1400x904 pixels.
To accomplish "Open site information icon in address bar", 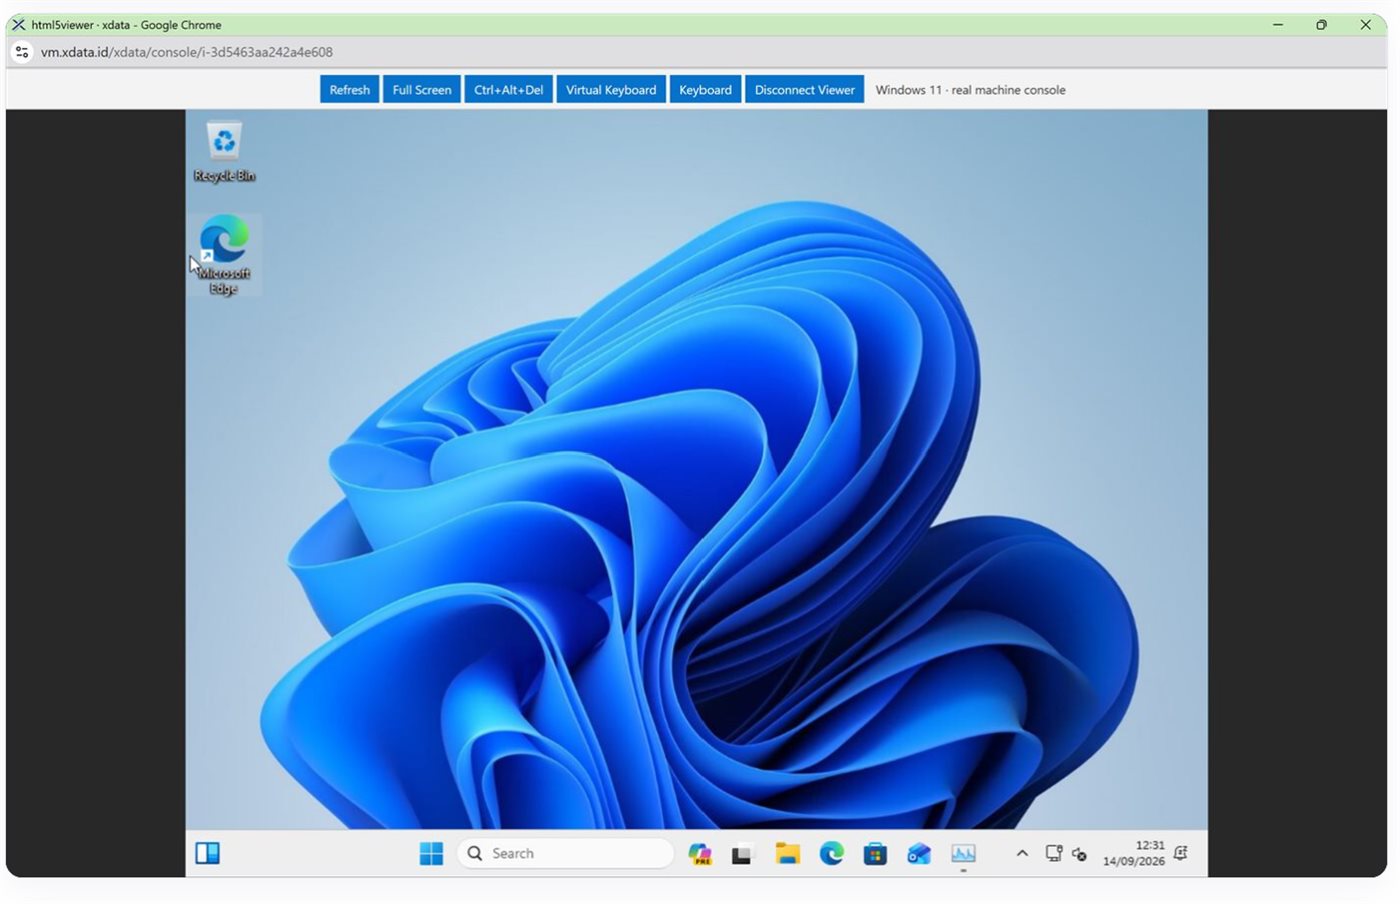I will 22,52.
